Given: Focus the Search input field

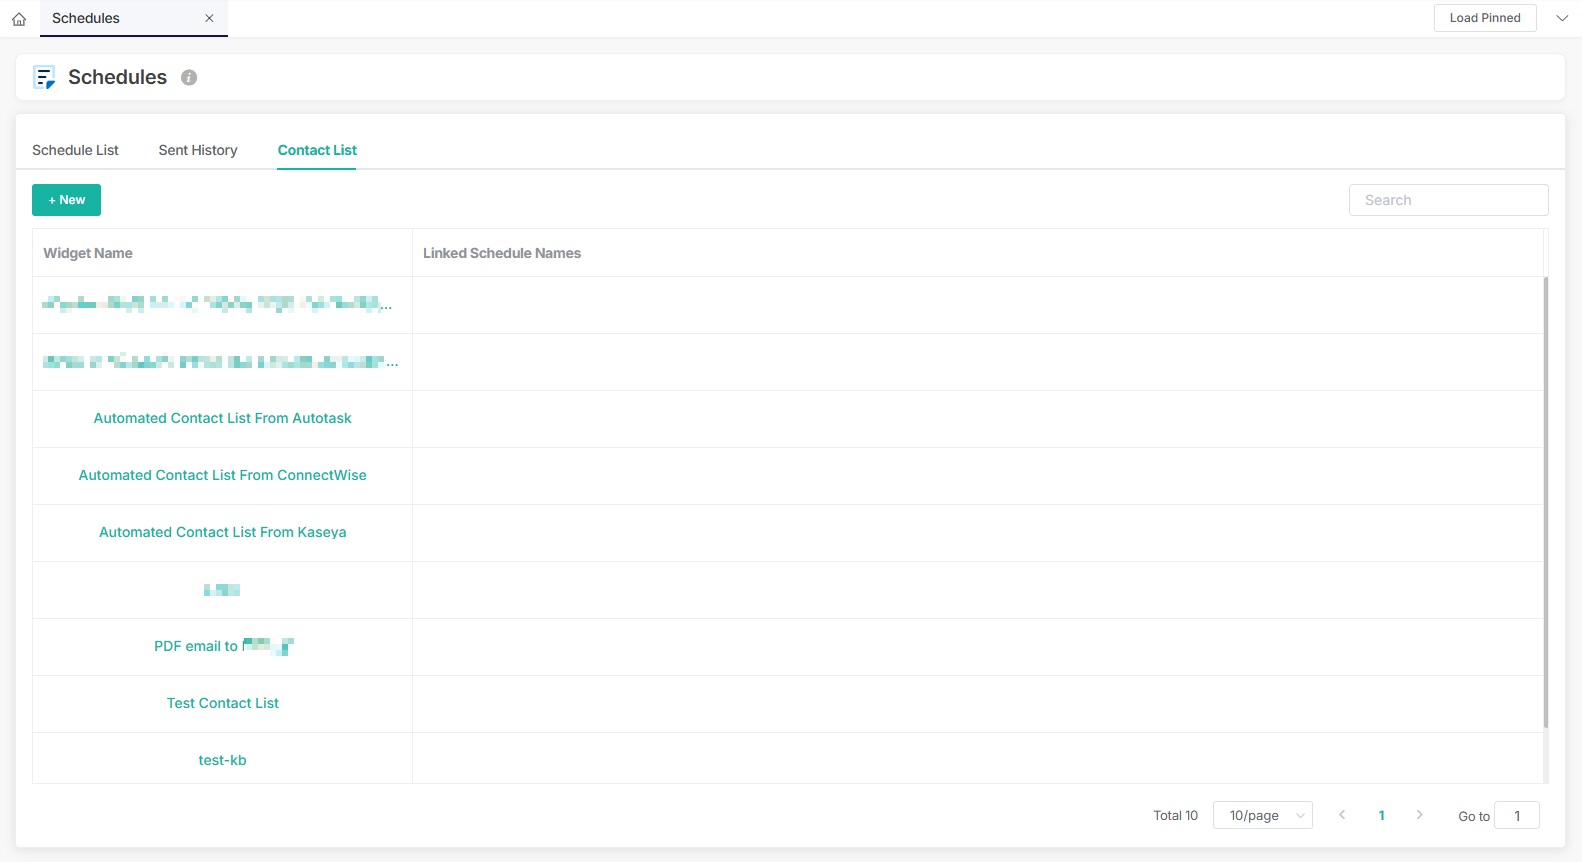Looking at the screenshot, I should [1448, 200].
